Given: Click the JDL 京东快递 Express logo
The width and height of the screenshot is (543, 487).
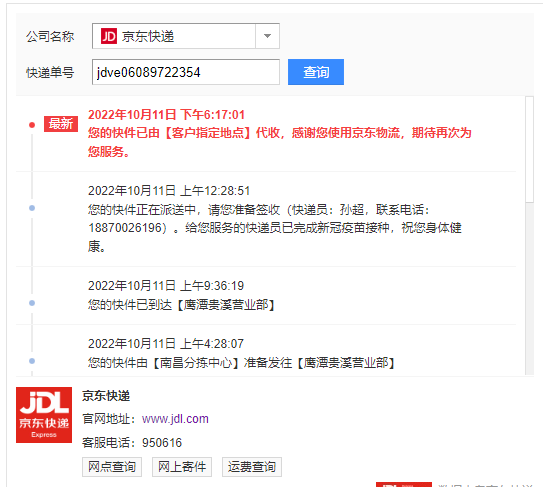Looking at the screenshot, I should click(44, 415).
